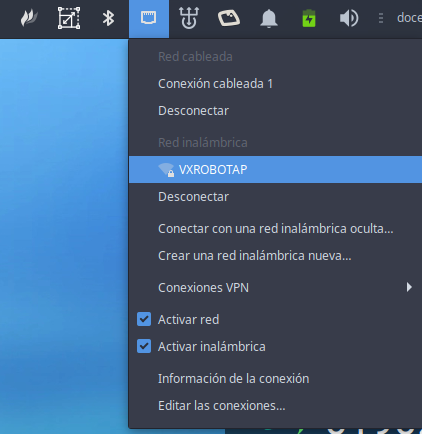Select the VXROBOTAP wireless network
Viewport: 422px width, 434px height.
point(275,170)
